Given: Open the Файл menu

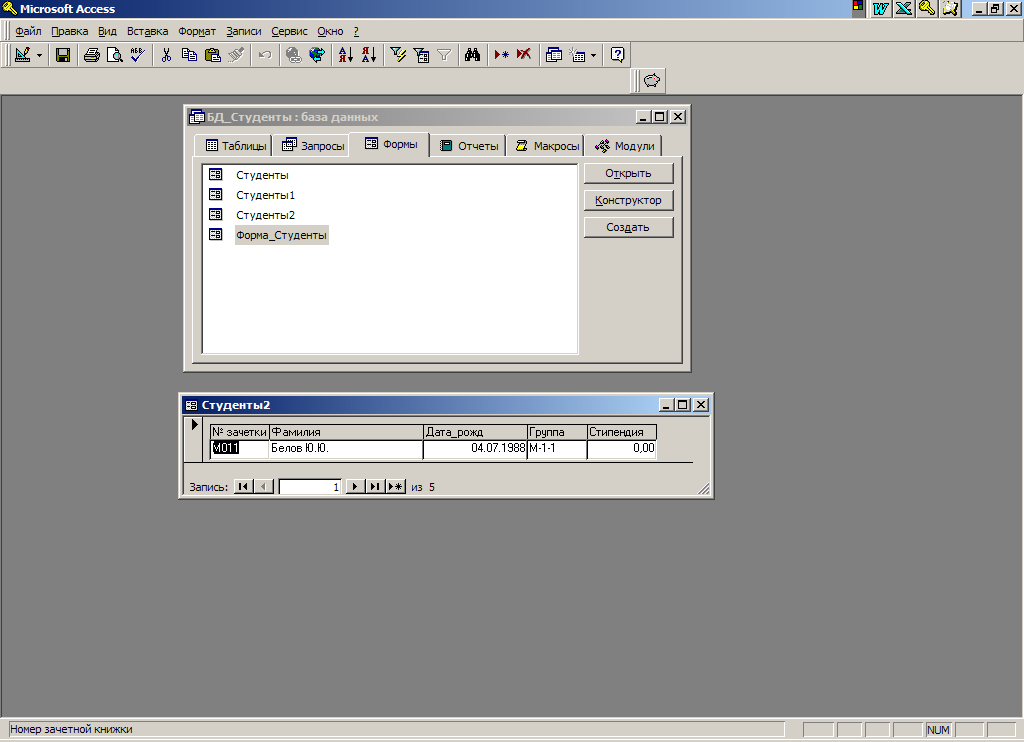Looking at the screenshot, I should point(28,31).
